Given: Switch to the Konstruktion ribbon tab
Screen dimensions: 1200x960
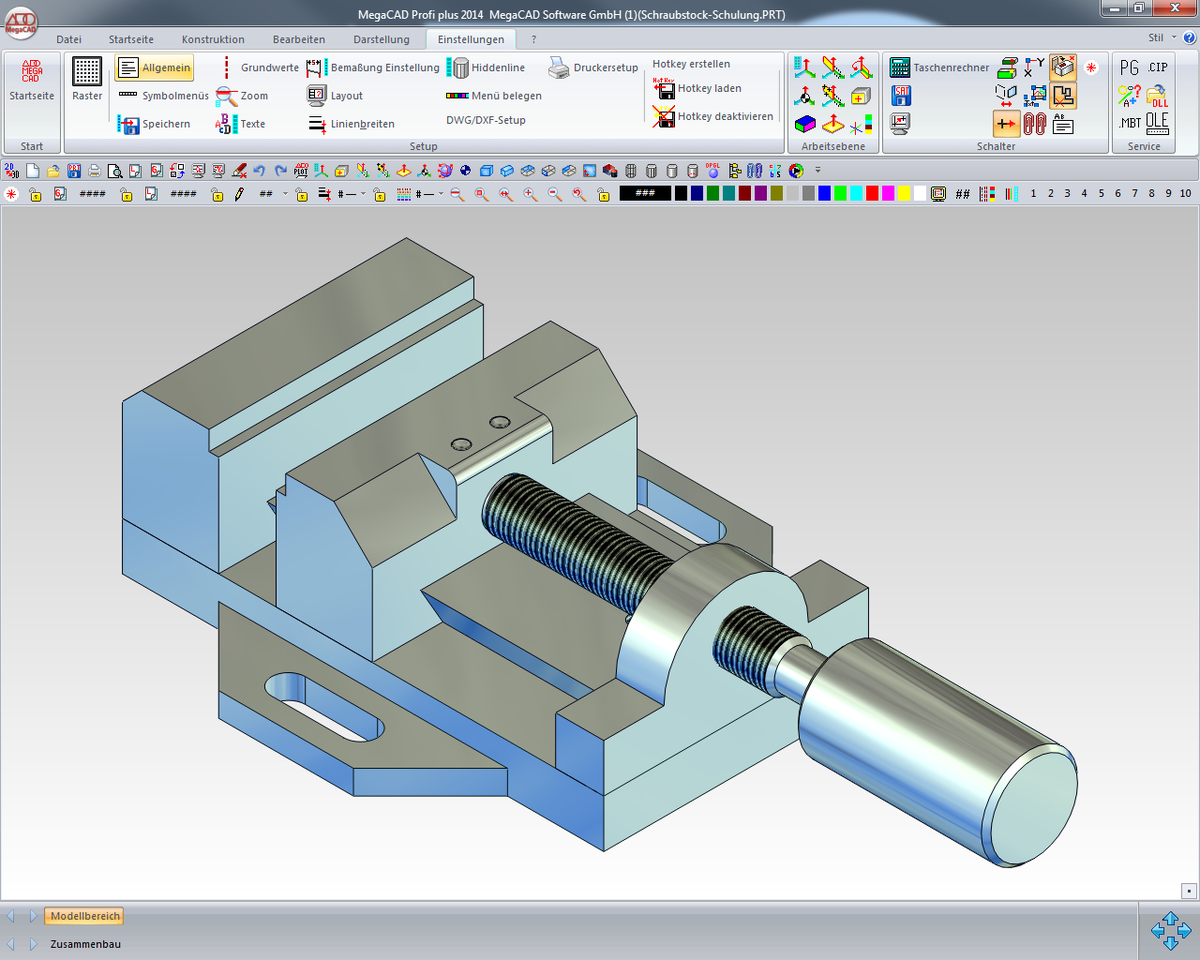Looking at the screenshot, I should [213, 39].
